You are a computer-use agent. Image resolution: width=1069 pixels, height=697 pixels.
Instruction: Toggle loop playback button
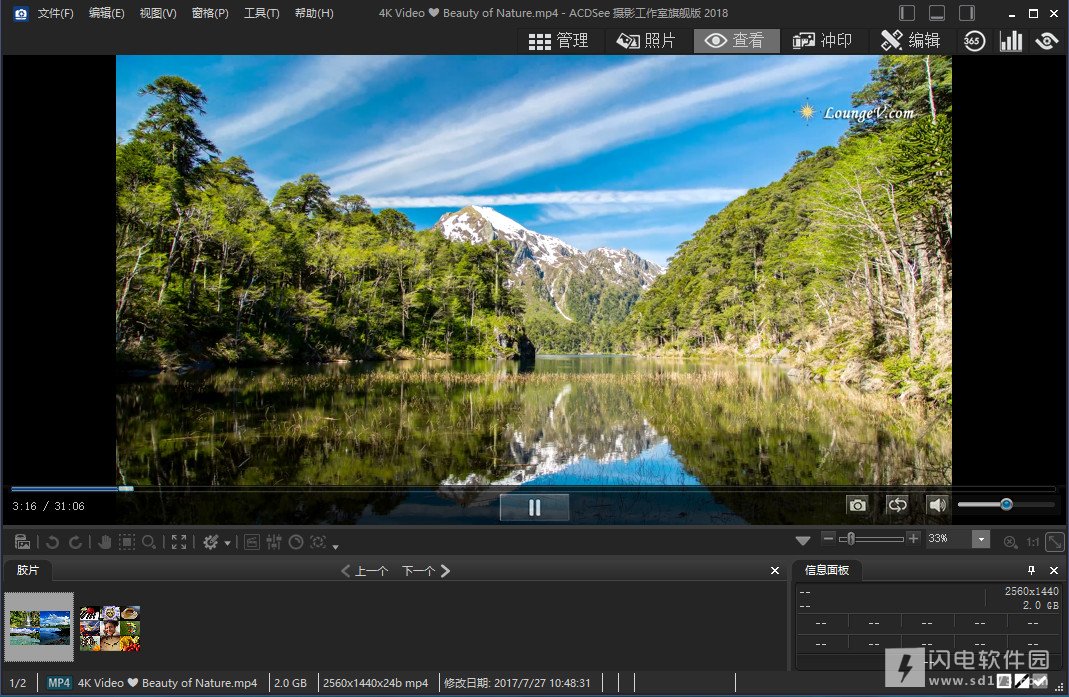(897, 505)
